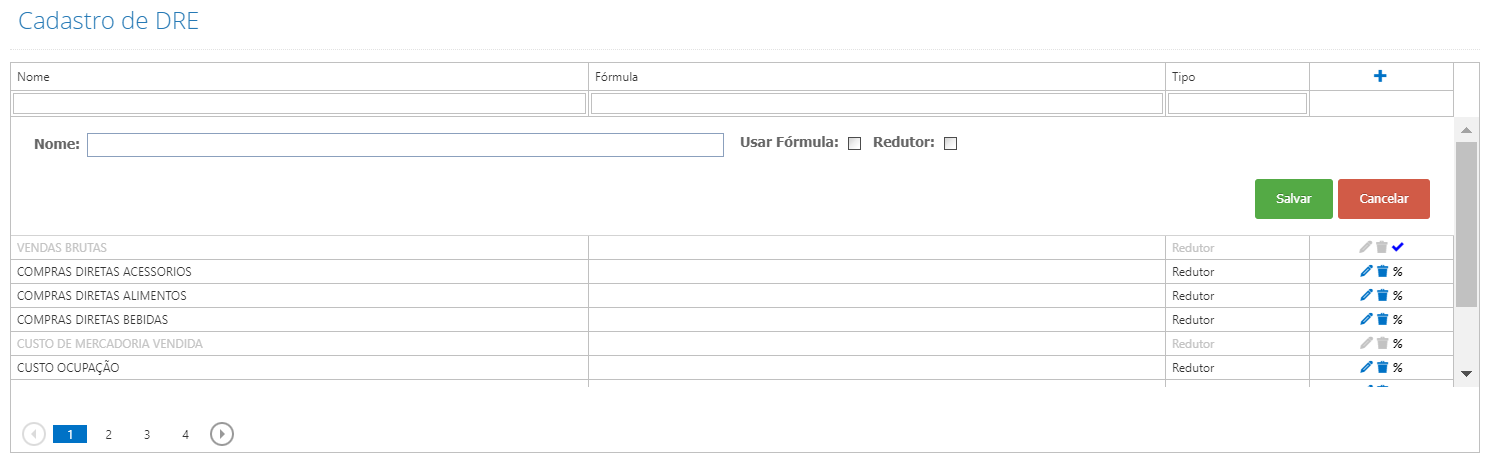Screen dimensions: 1489x465
Task: Edit COMPRAS DIRETAS ACESSORIOS with the pencil icon
Action: [x=1366, y=271]
